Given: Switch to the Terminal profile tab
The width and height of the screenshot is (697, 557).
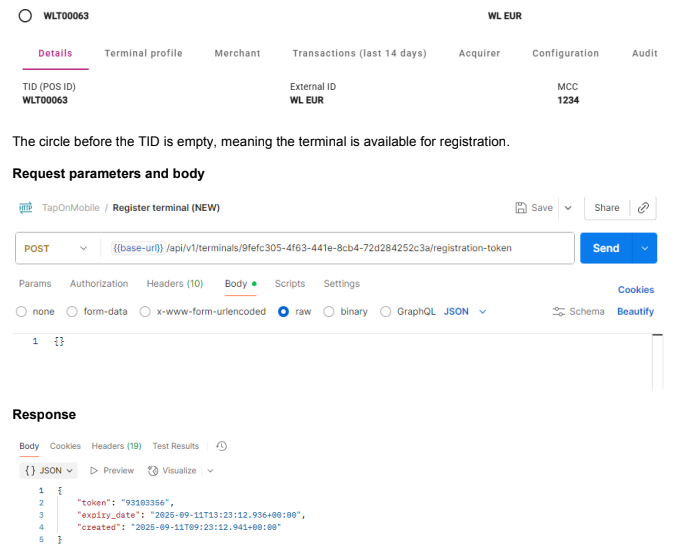Looking at the screenshot, I should click(143, 53).
